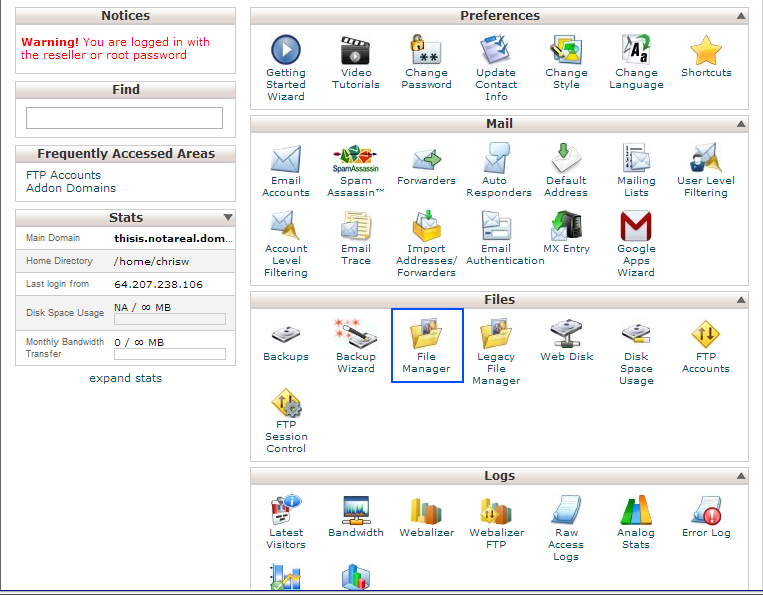Screen dimensions: 763x595
Task: Open Raw Access Logs
Action: click(566, 528)
